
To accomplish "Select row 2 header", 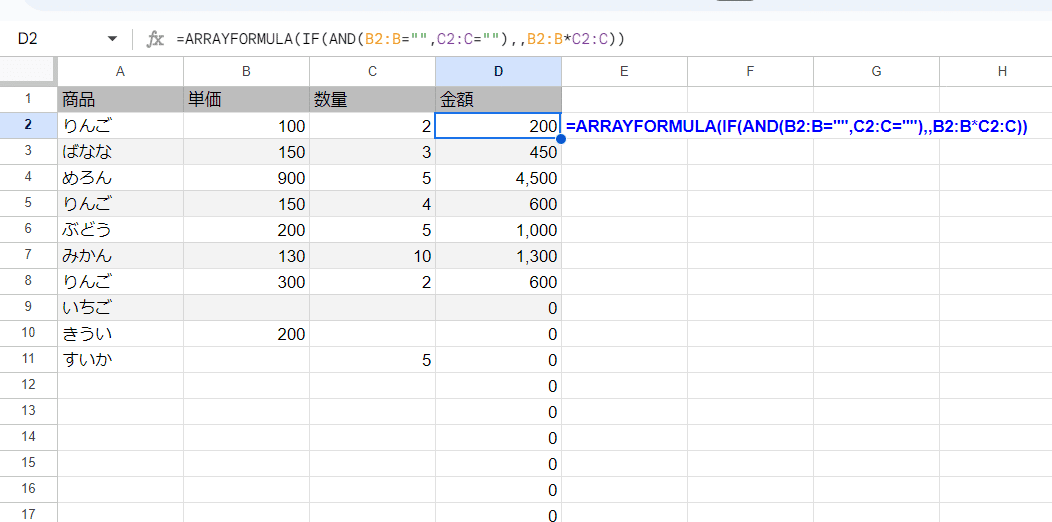I will coord(29,125).
